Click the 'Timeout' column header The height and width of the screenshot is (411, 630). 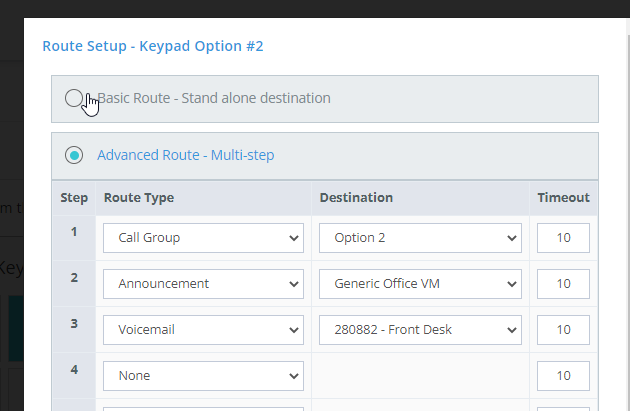(x=563, y=198)
